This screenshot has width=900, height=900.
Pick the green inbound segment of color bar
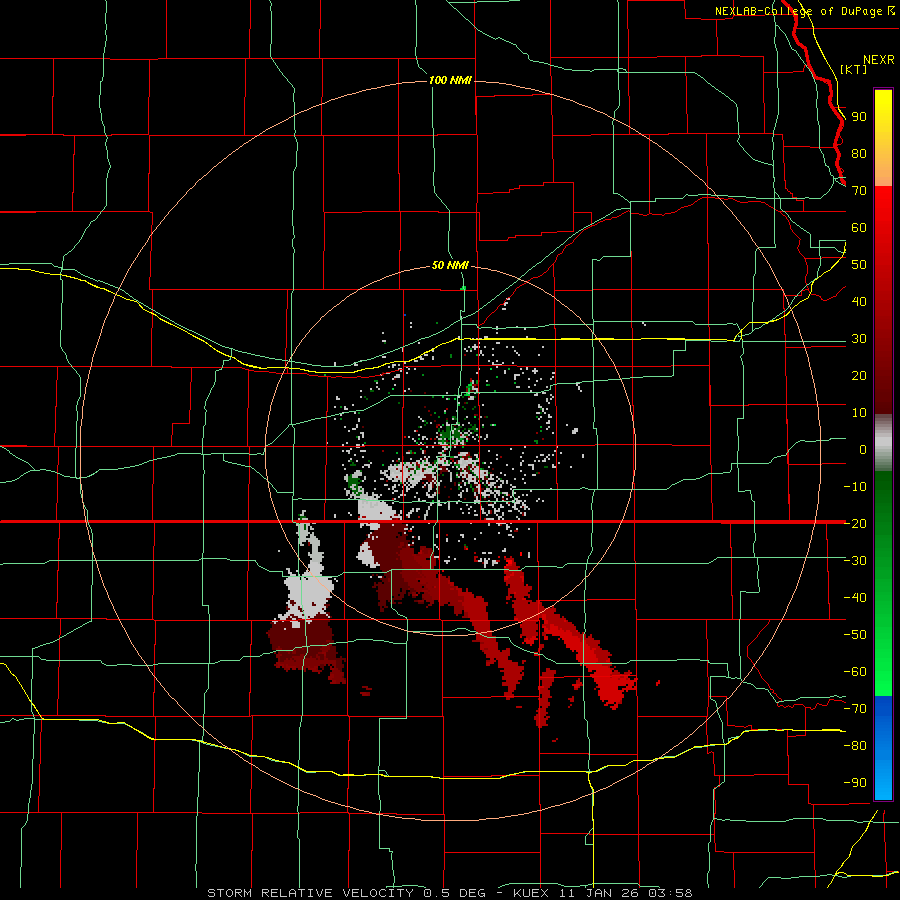click(883, 583)
